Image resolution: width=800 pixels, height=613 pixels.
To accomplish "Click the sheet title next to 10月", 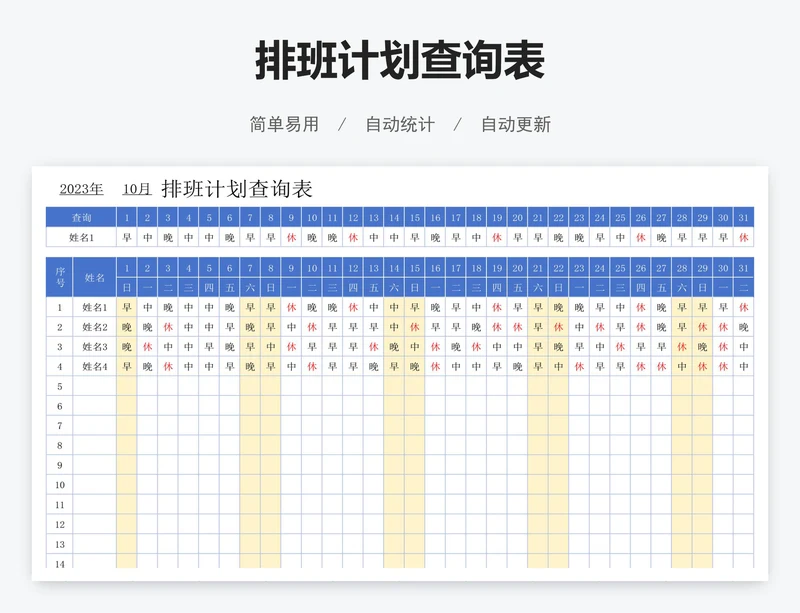I will (x=237, y=189).
